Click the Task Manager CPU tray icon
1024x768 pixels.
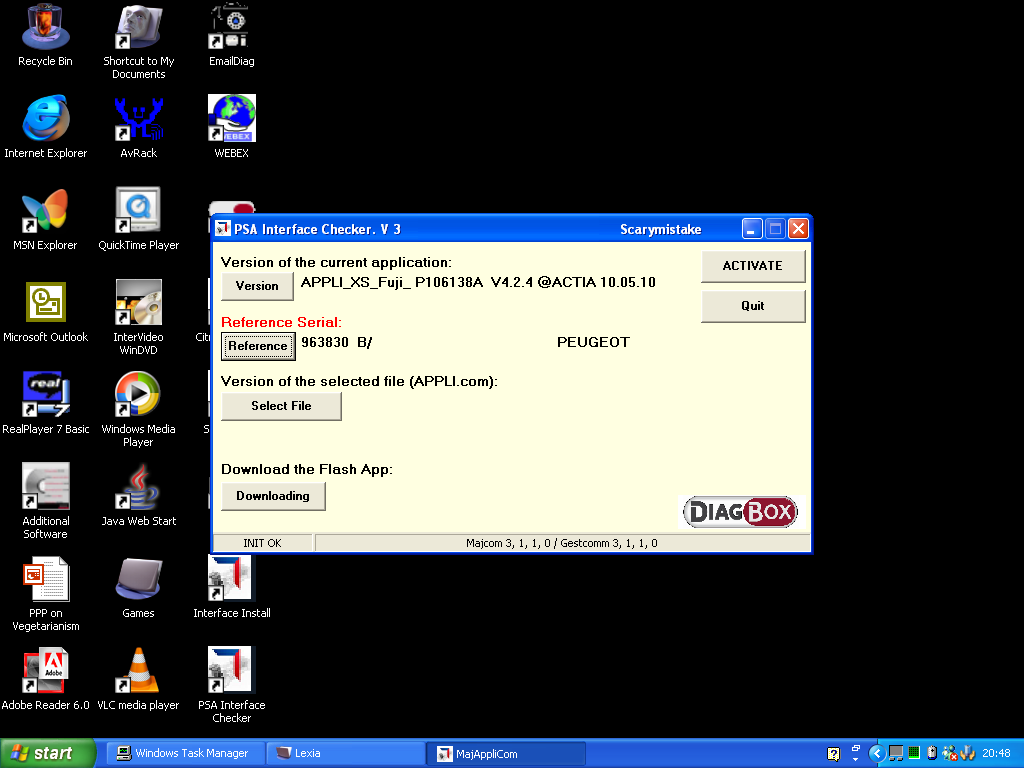pos(914,753)
